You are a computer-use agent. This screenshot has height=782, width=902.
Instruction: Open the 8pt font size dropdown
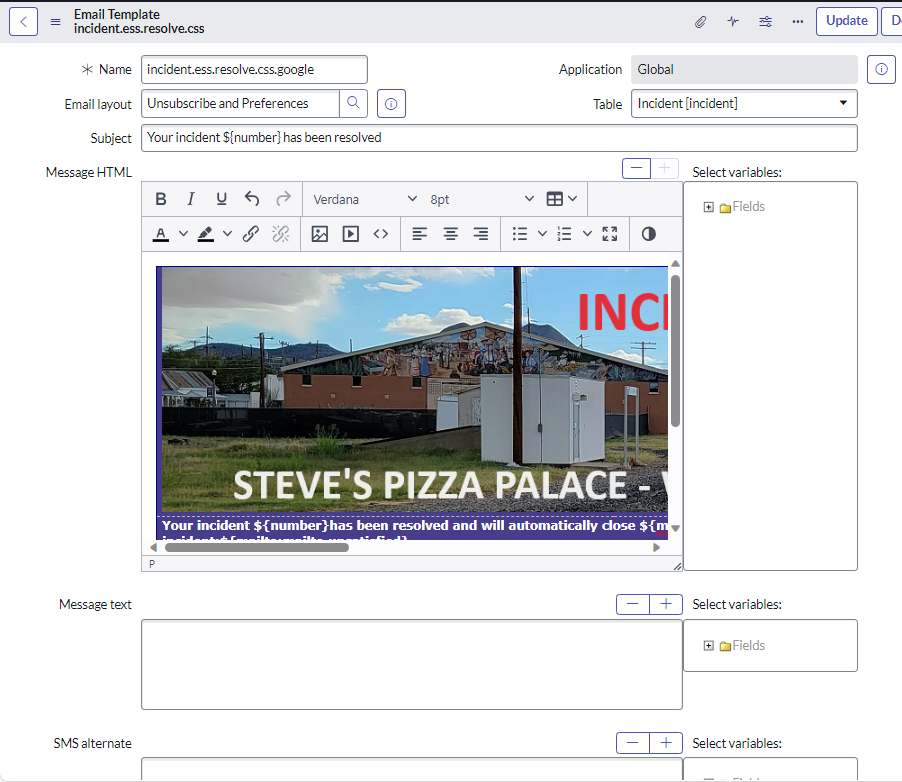pyautogui.click(x=481, y=199)
